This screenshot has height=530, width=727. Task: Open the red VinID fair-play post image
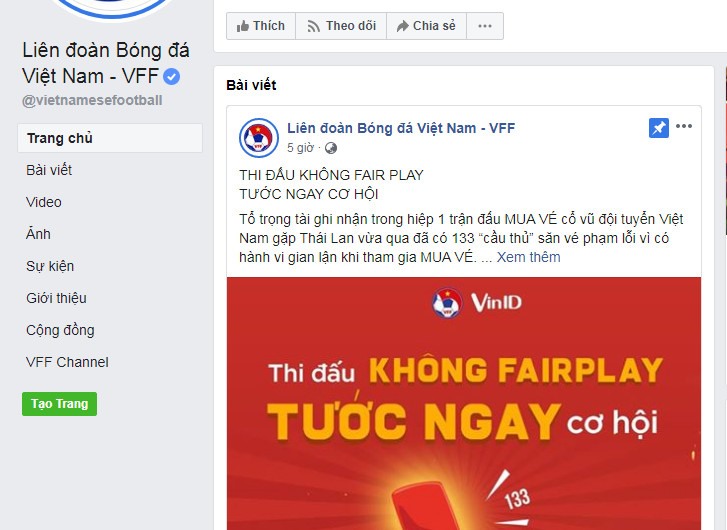[x=464, y=403]
